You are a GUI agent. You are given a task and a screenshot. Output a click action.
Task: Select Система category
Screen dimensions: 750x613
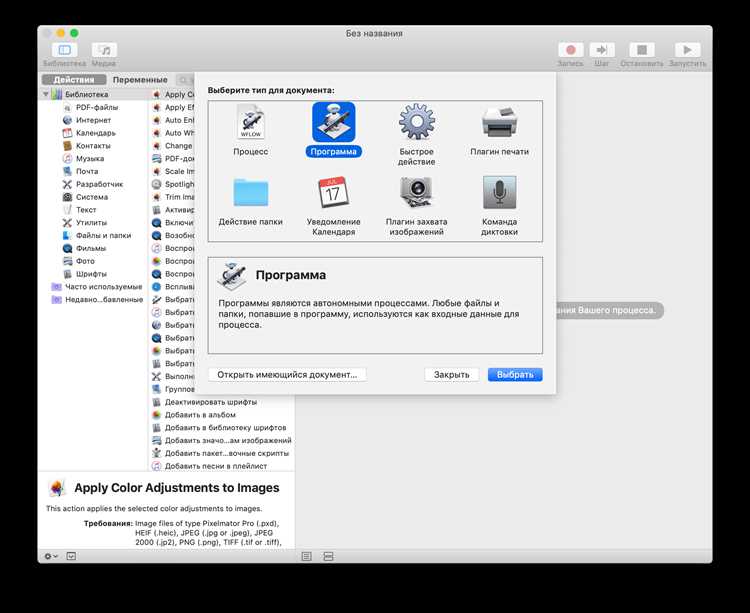pos(92,197)
